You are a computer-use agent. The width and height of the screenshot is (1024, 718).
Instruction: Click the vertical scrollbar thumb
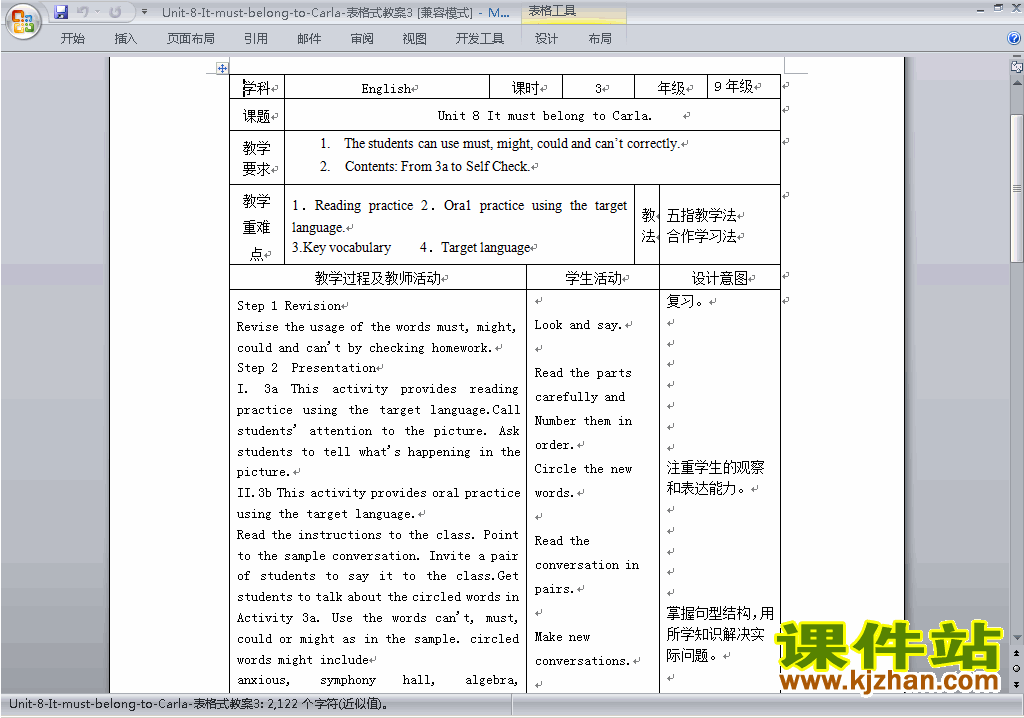tap(1017, 188)
